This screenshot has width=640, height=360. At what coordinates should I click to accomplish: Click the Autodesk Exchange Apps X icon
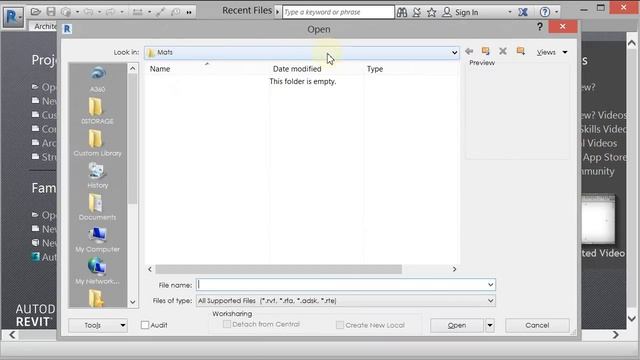(x=523, y=12)
